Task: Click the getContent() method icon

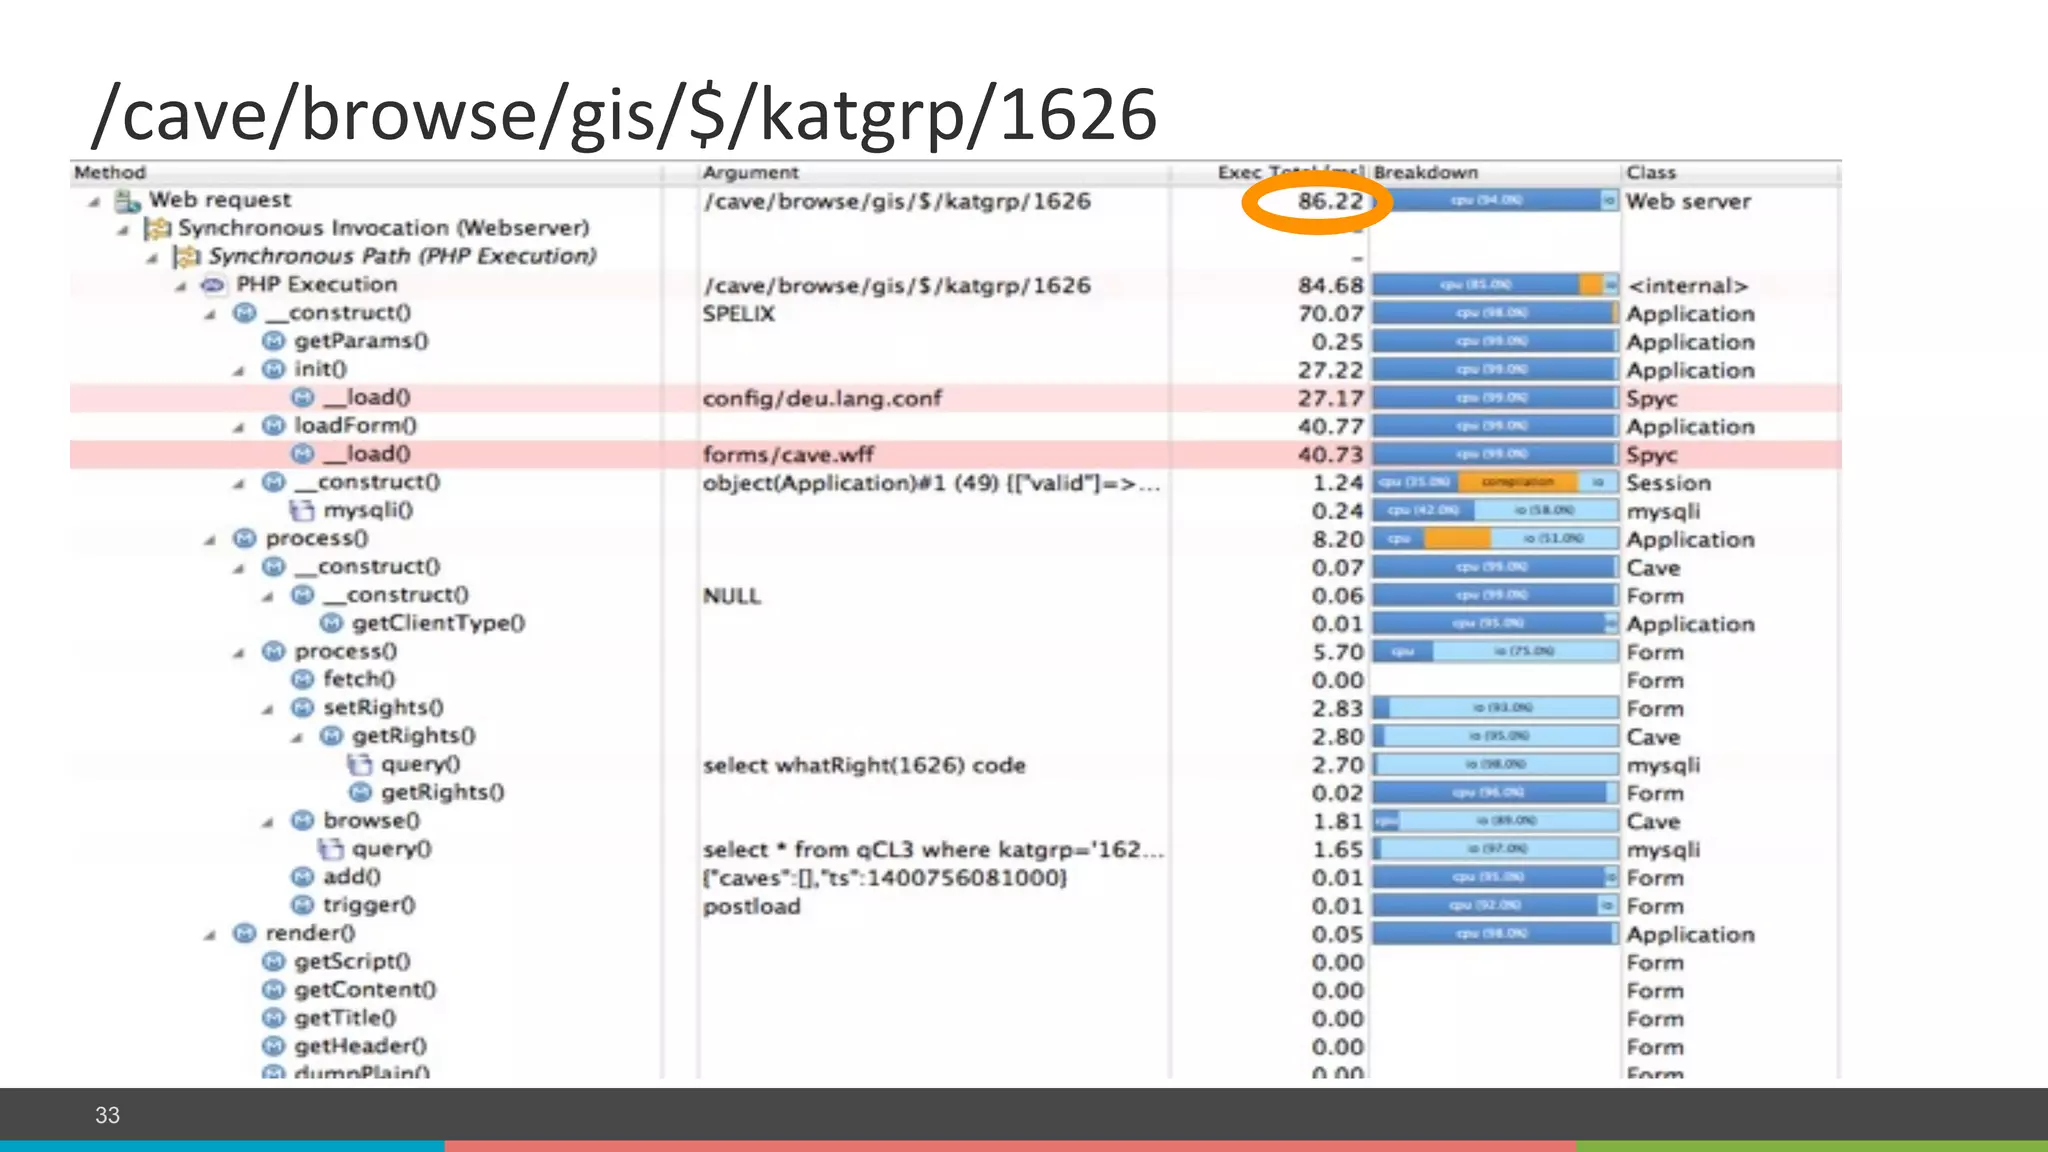Action: click(274, 990)
